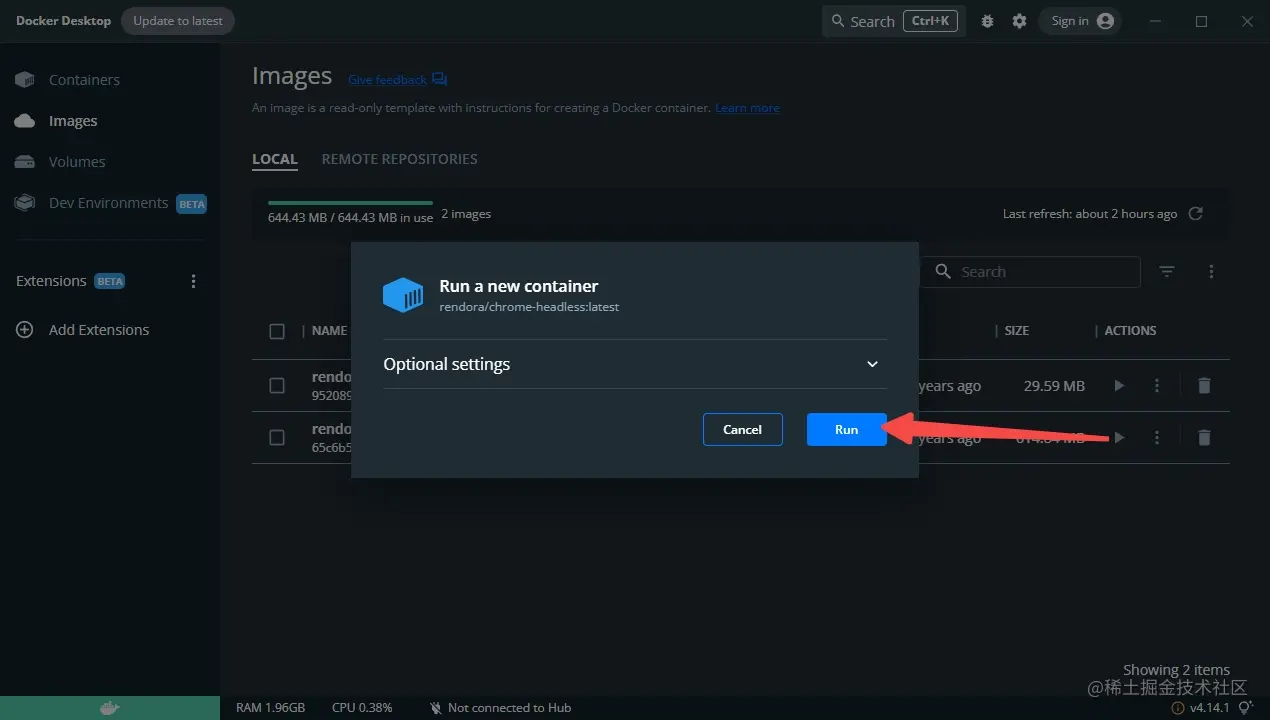Open the Learn more link
1270x720 pixels.
(747, 108)
